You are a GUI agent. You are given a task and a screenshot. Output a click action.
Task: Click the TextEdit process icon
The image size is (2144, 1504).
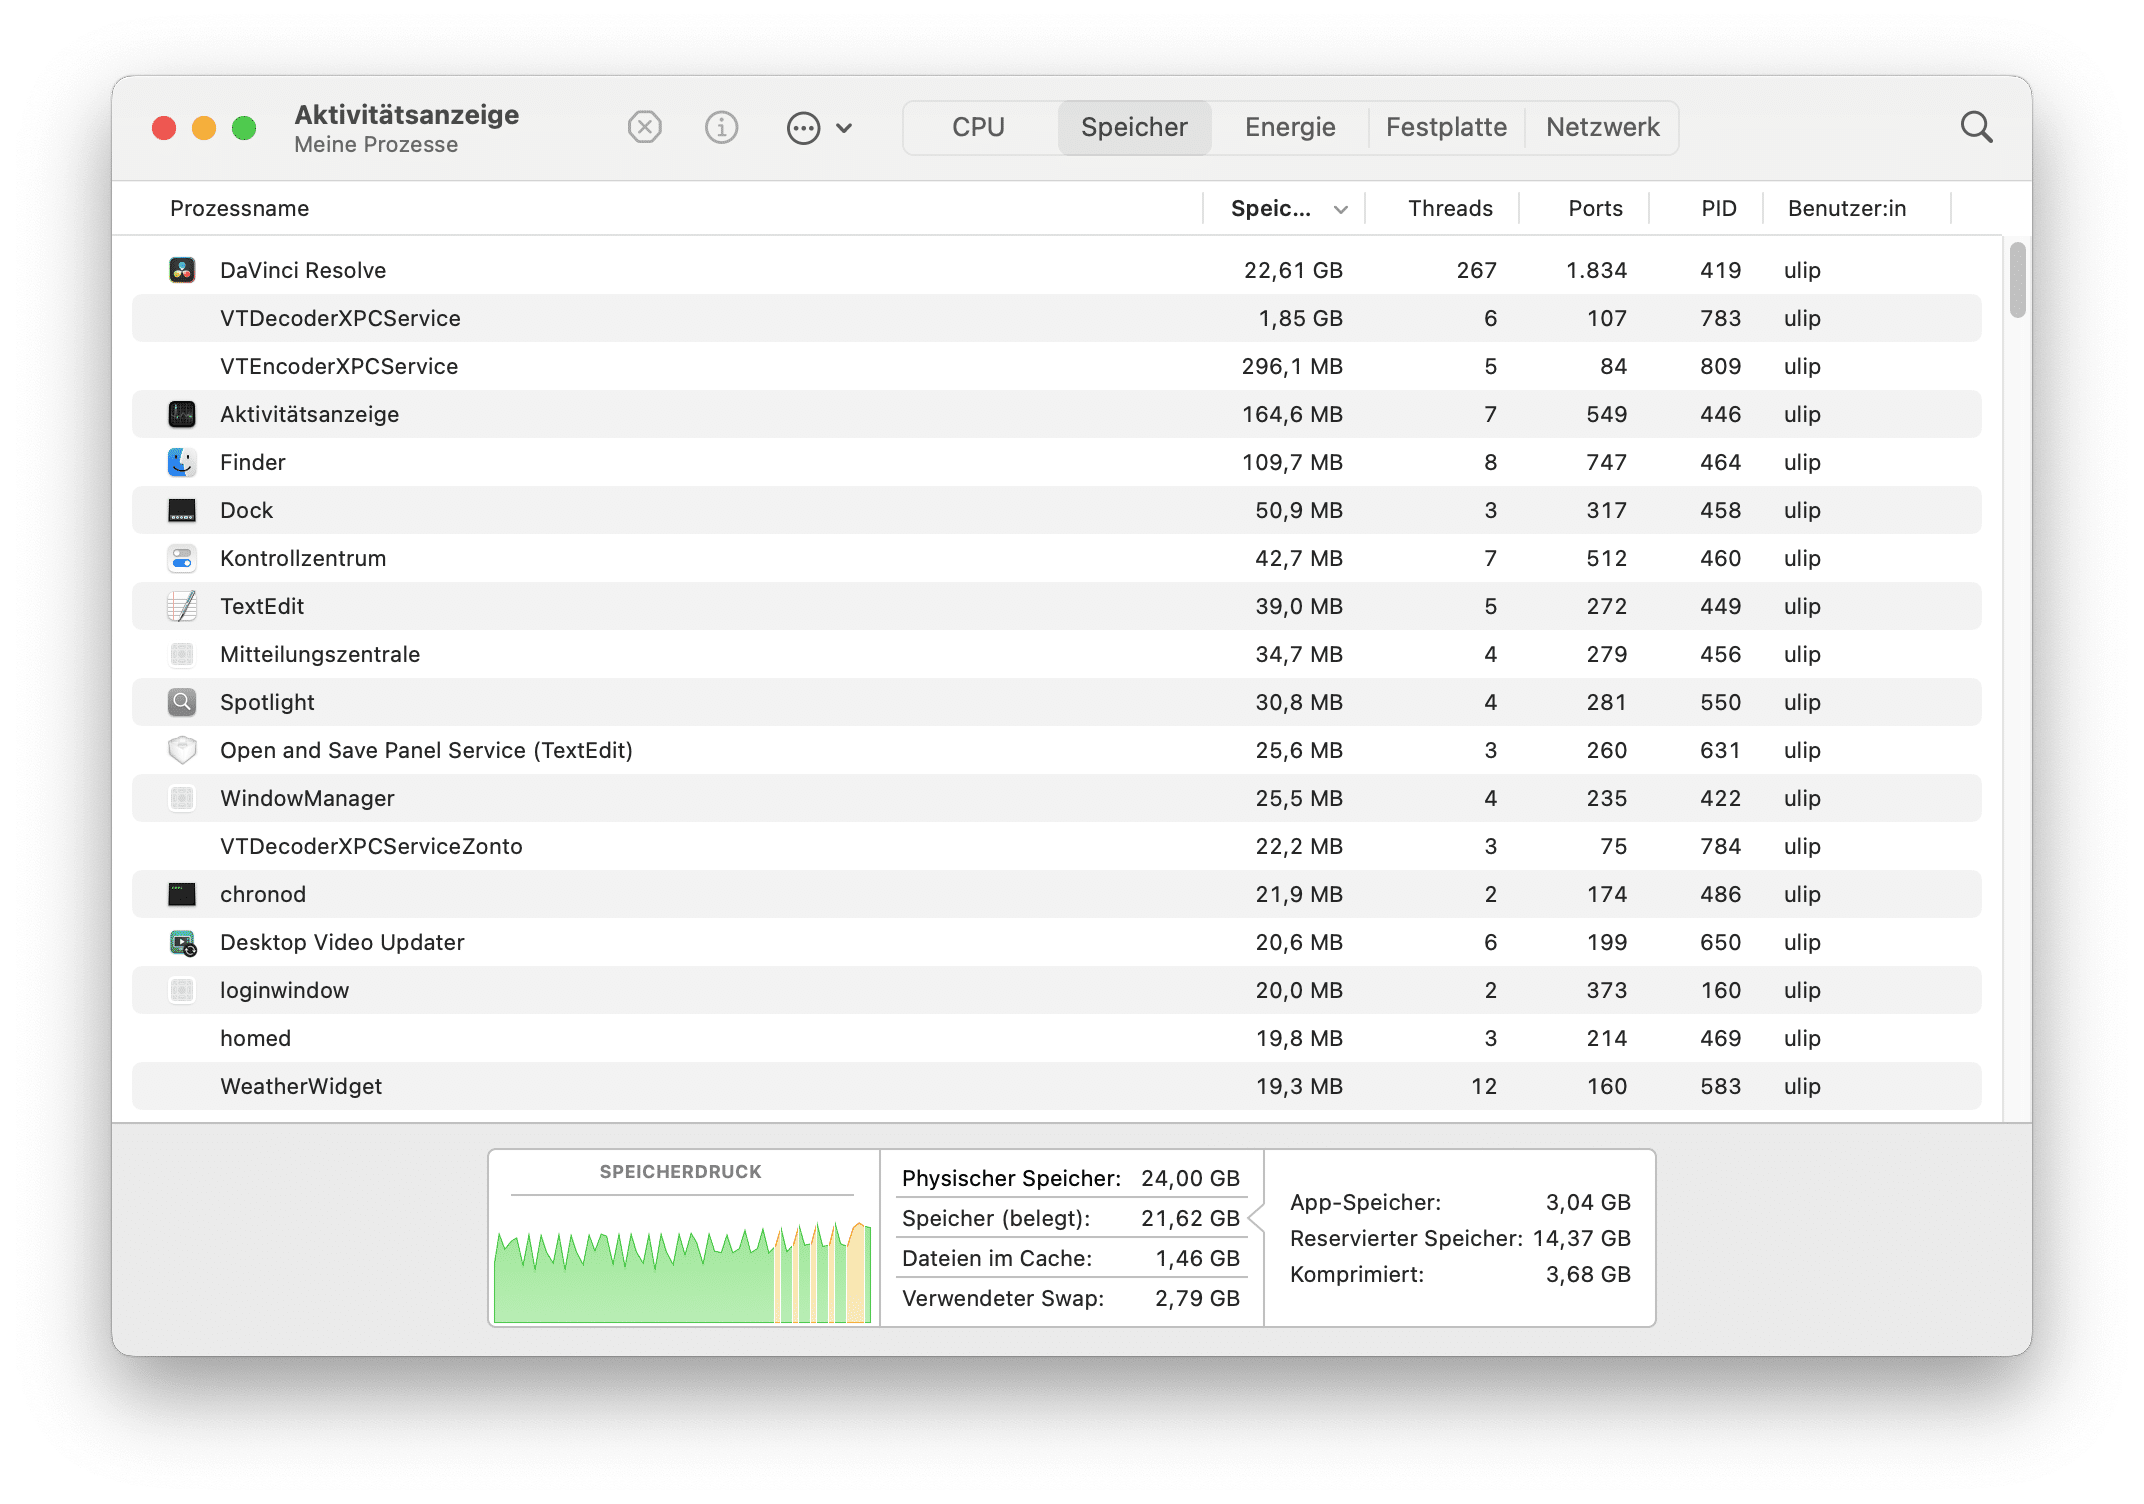click(x=182, y=606)
